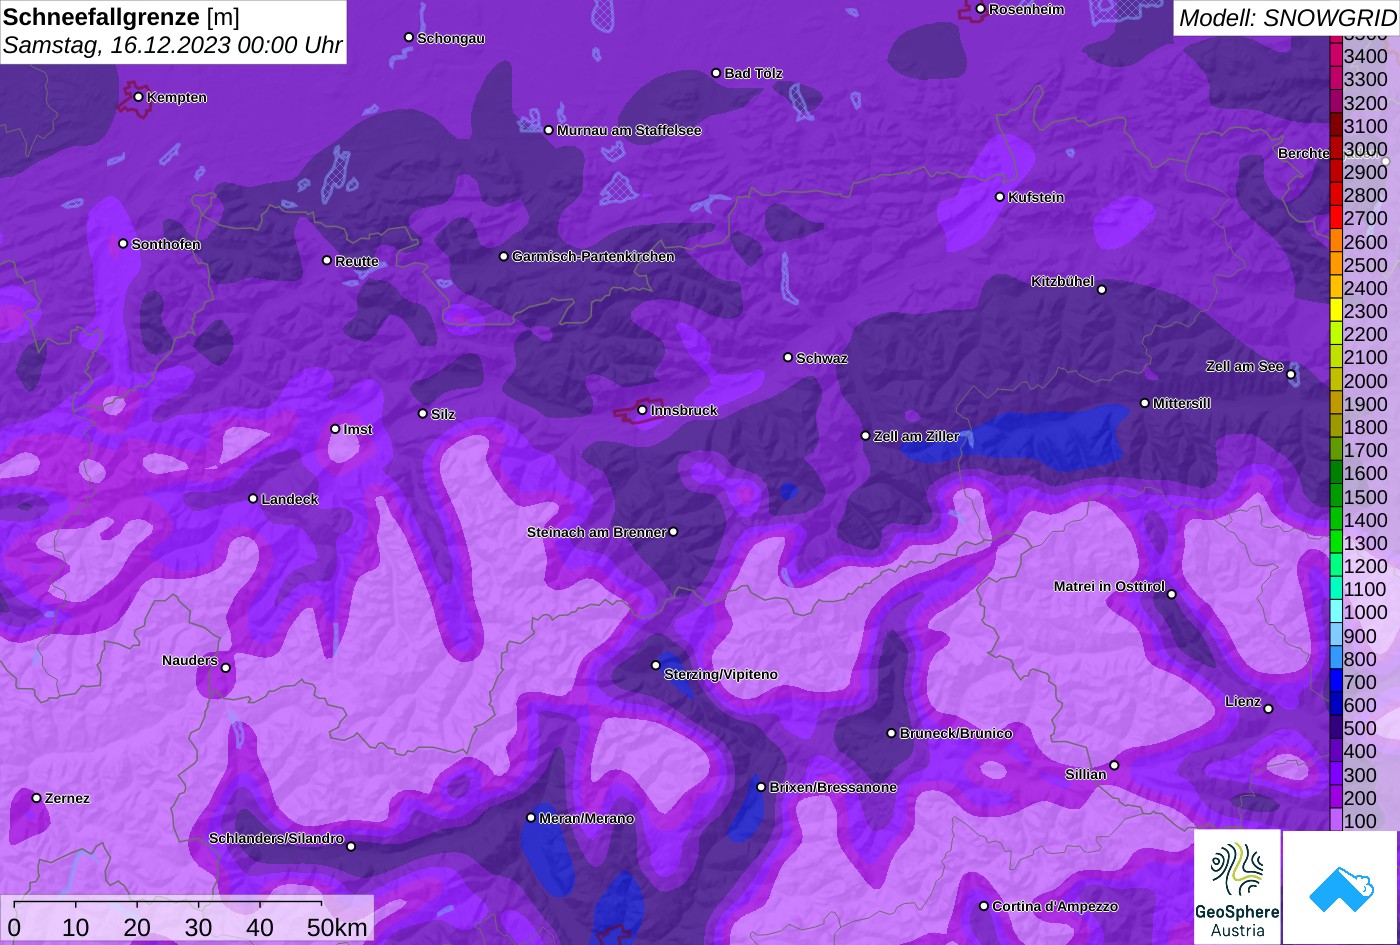
Task: Click the date Samstag, 16.12.2023 00:00 Uhr
Action: tap(173, 45)
